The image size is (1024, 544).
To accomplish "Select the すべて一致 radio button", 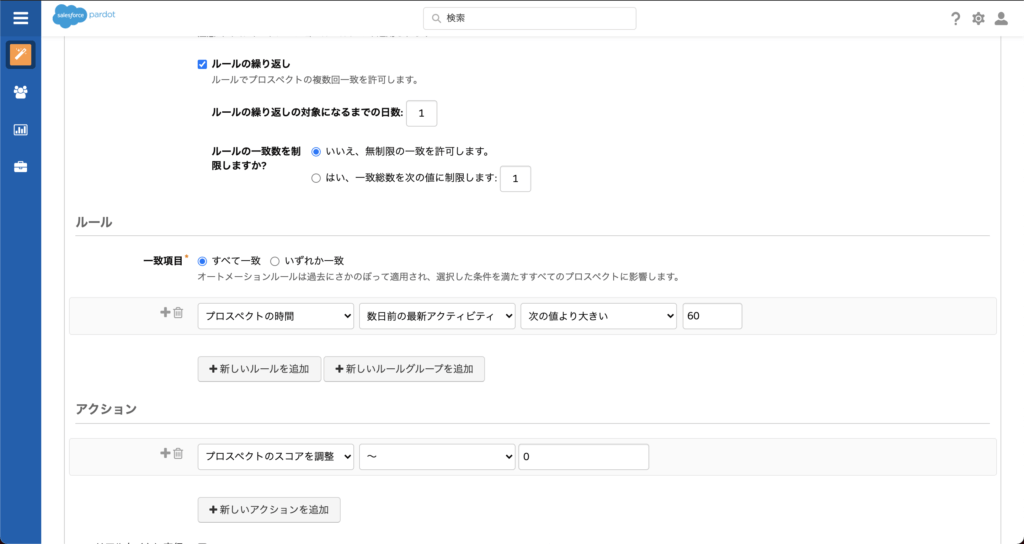I will pyautogui.click(x=202, y=261).
